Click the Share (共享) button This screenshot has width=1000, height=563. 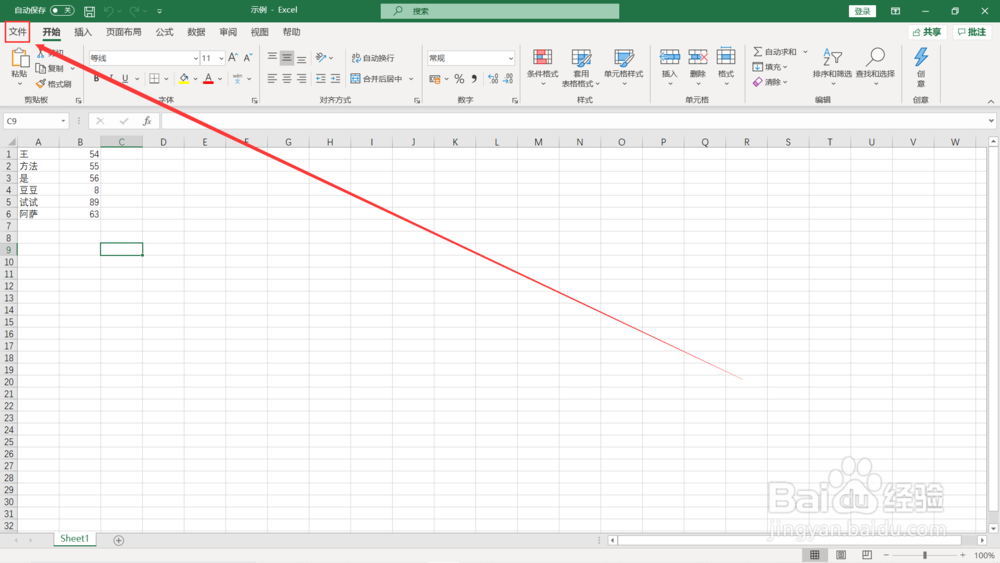coord(927,32)
